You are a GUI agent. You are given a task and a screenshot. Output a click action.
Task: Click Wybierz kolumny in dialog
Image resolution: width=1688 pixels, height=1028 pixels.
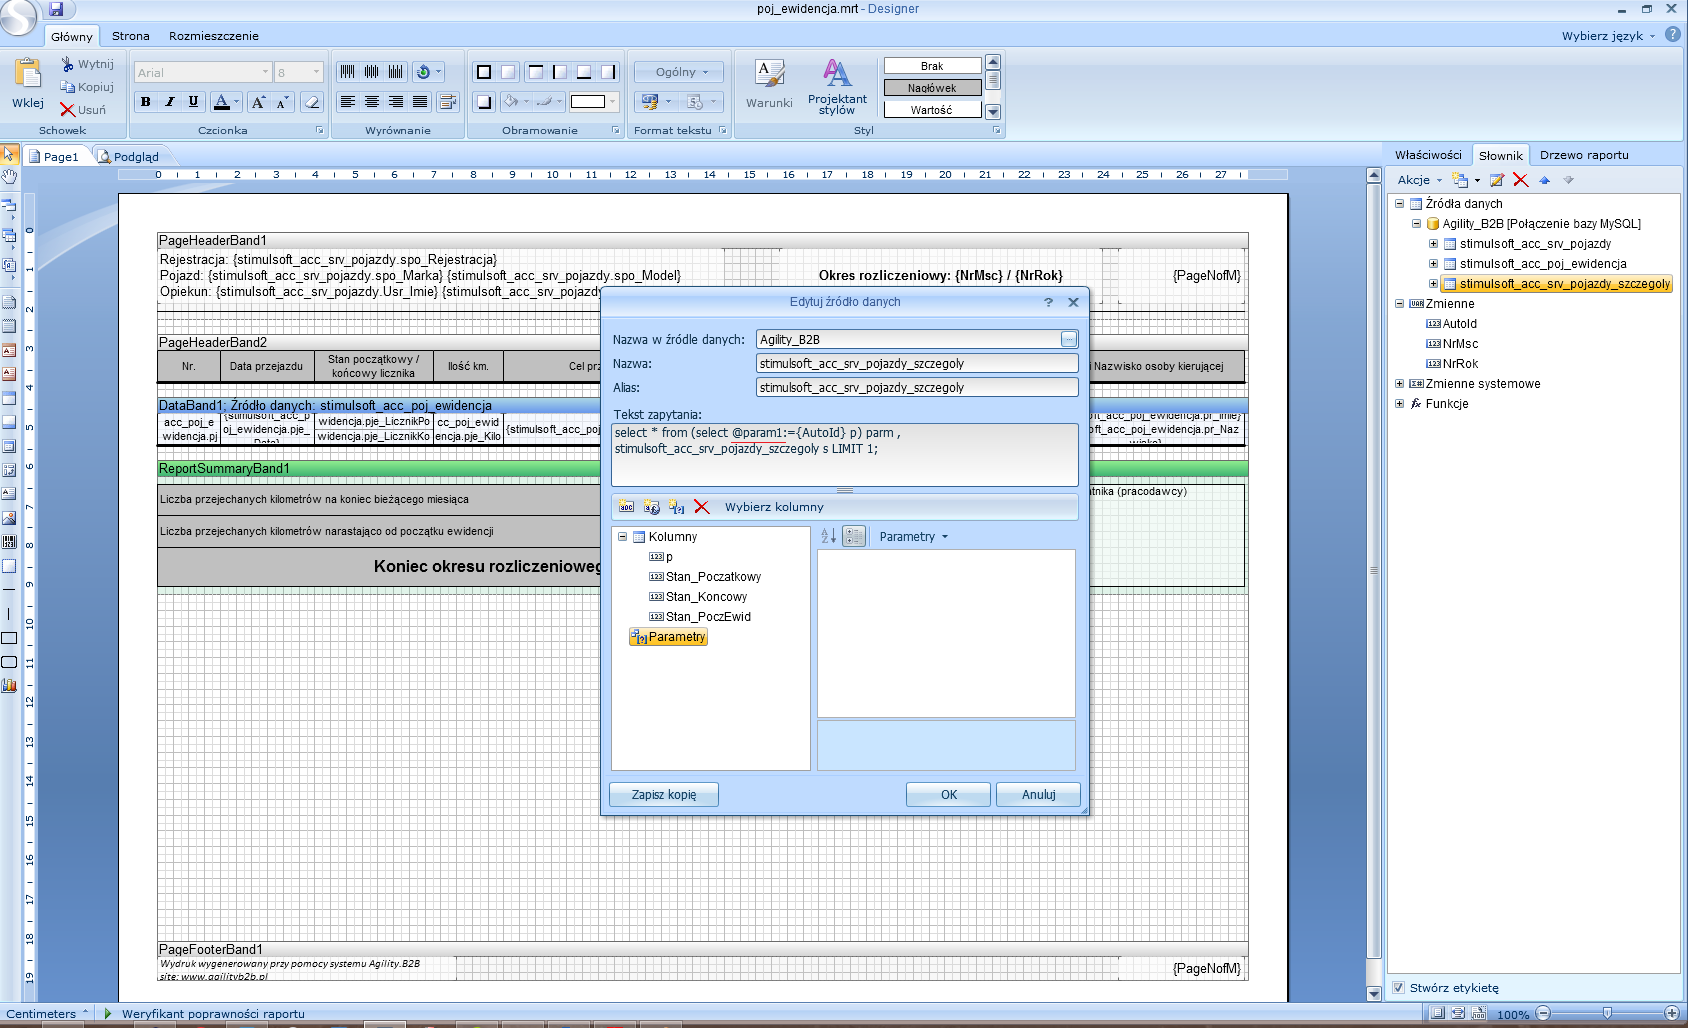point(774,507)
